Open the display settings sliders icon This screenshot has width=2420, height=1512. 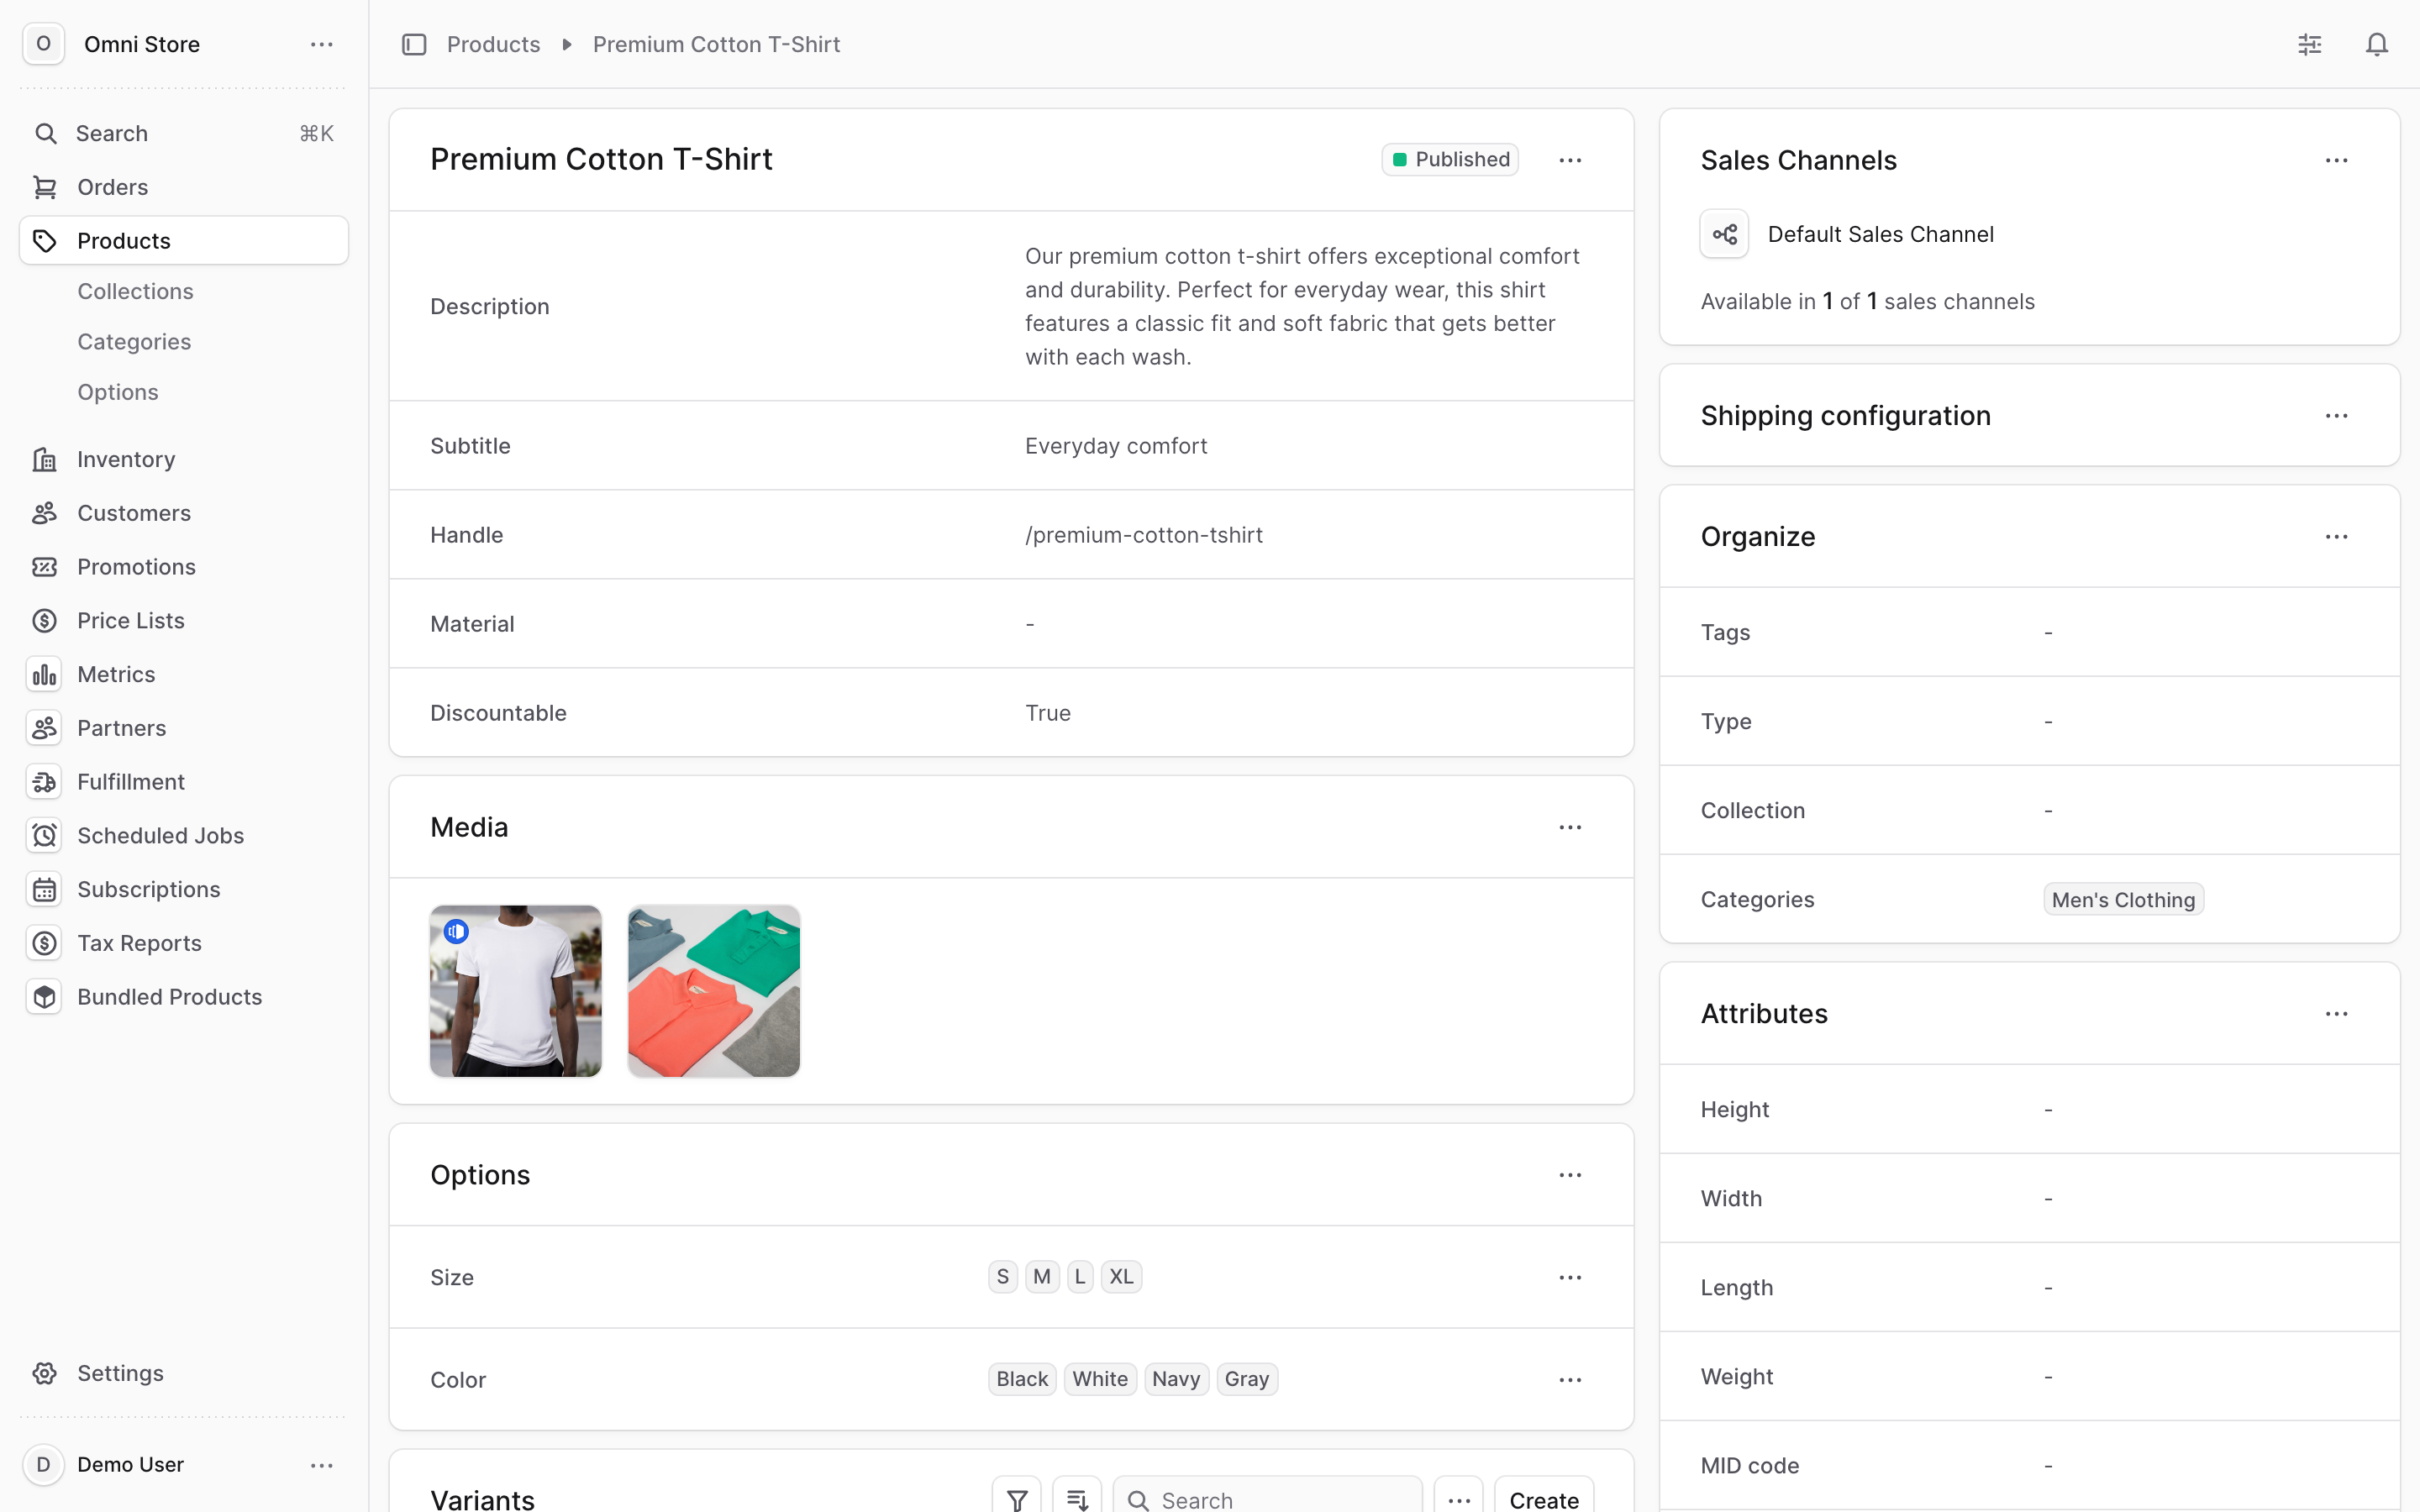click(2309, 44)
